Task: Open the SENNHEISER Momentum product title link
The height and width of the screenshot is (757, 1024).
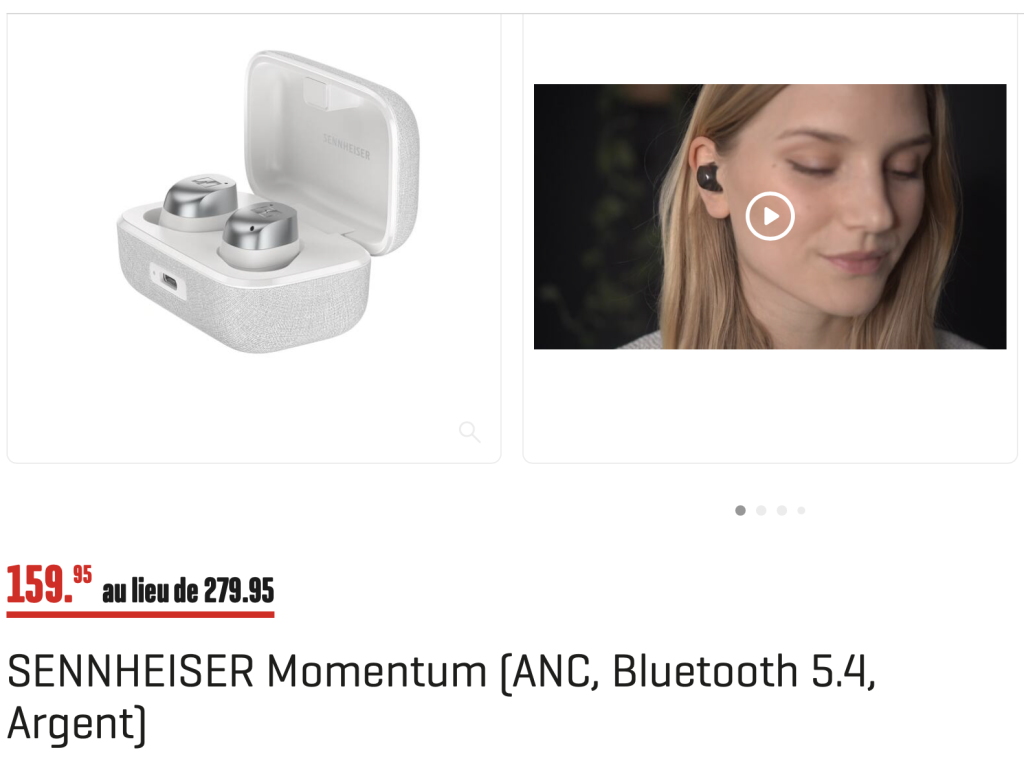Action: point(441,696)
